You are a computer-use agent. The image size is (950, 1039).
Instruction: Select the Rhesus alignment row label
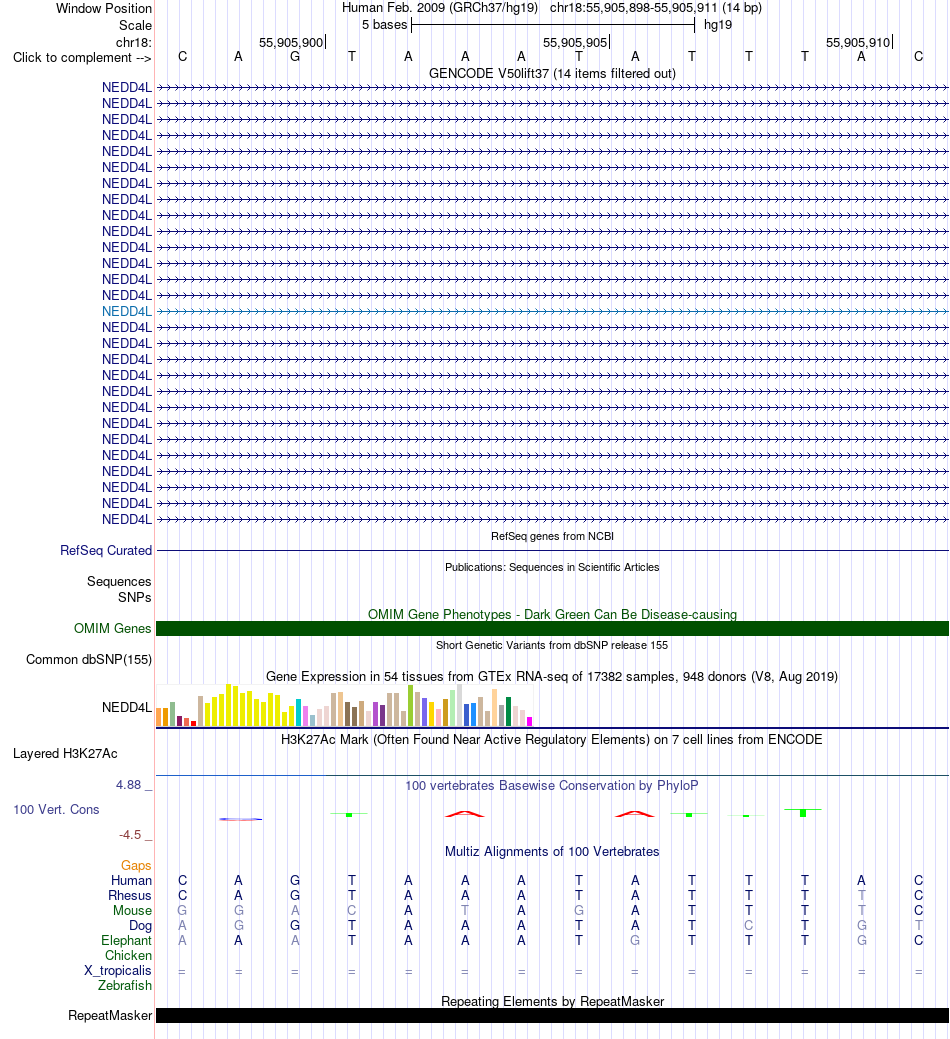(130, 896)
